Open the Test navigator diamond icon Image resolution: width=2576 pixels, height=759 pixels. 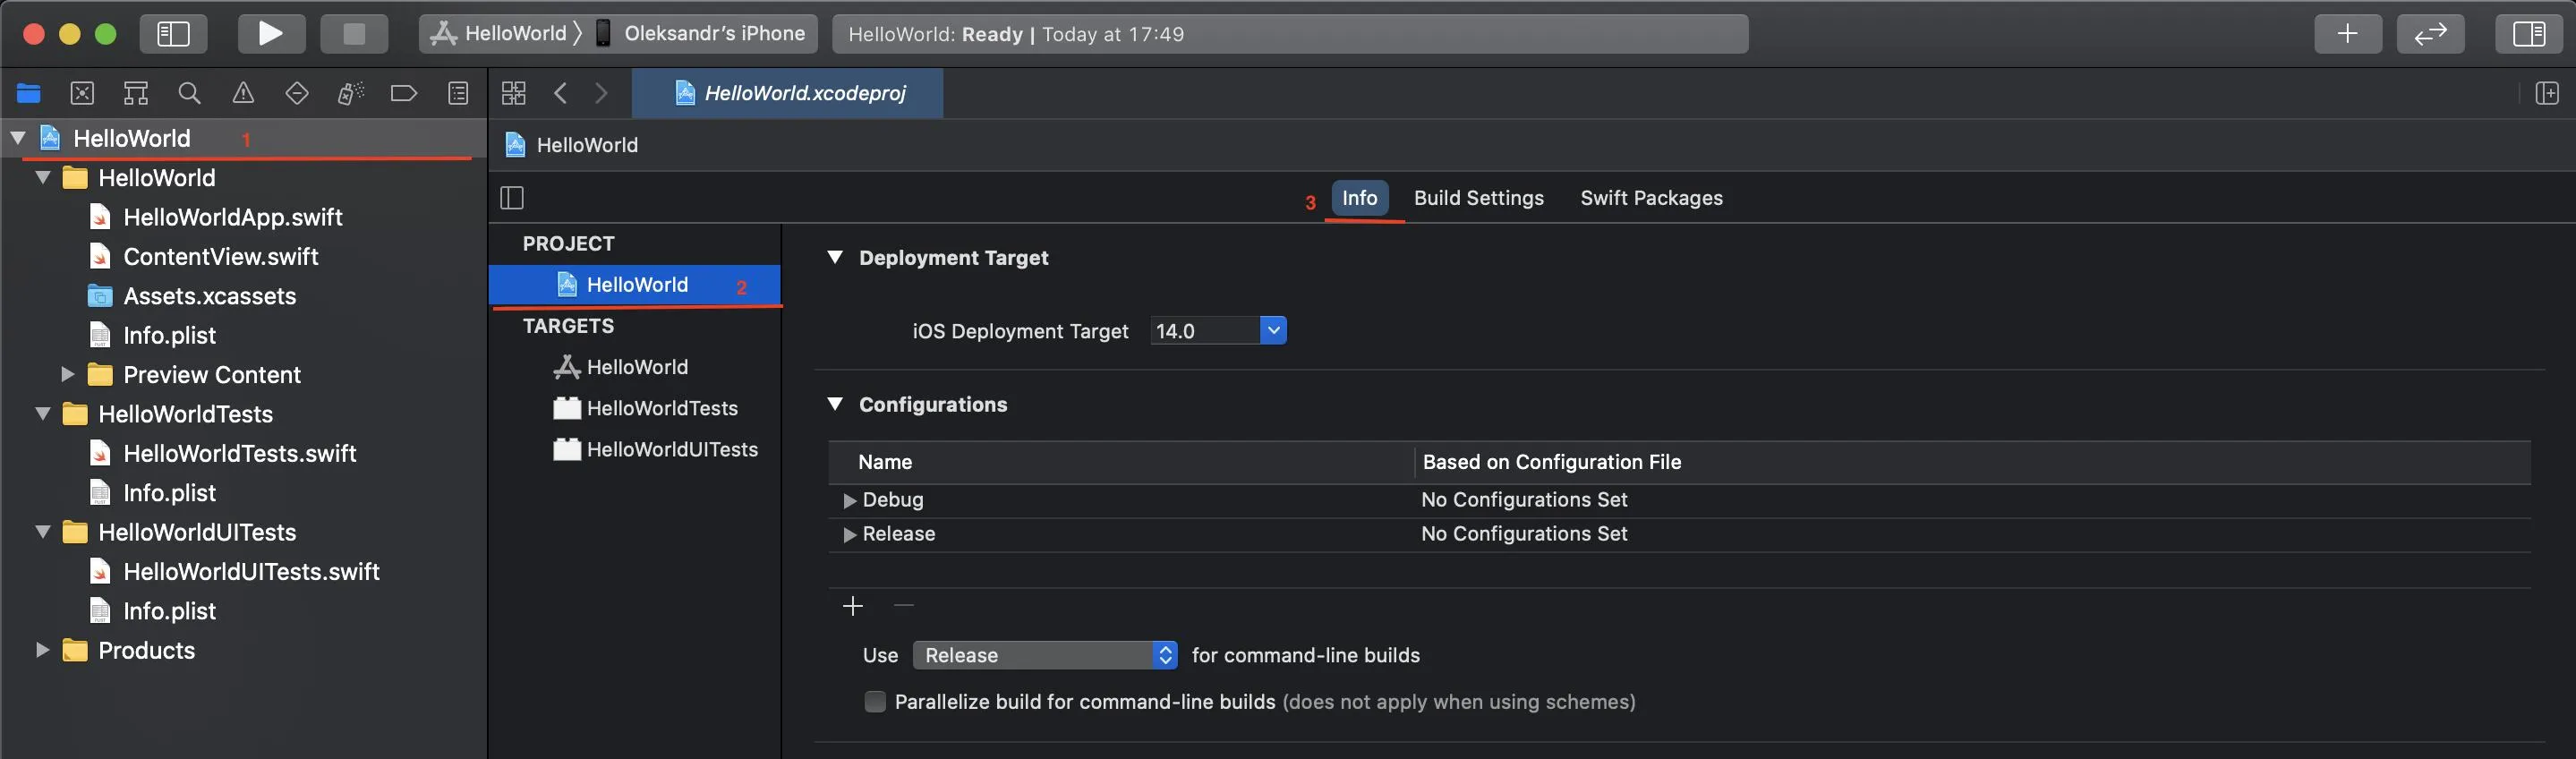297,94
